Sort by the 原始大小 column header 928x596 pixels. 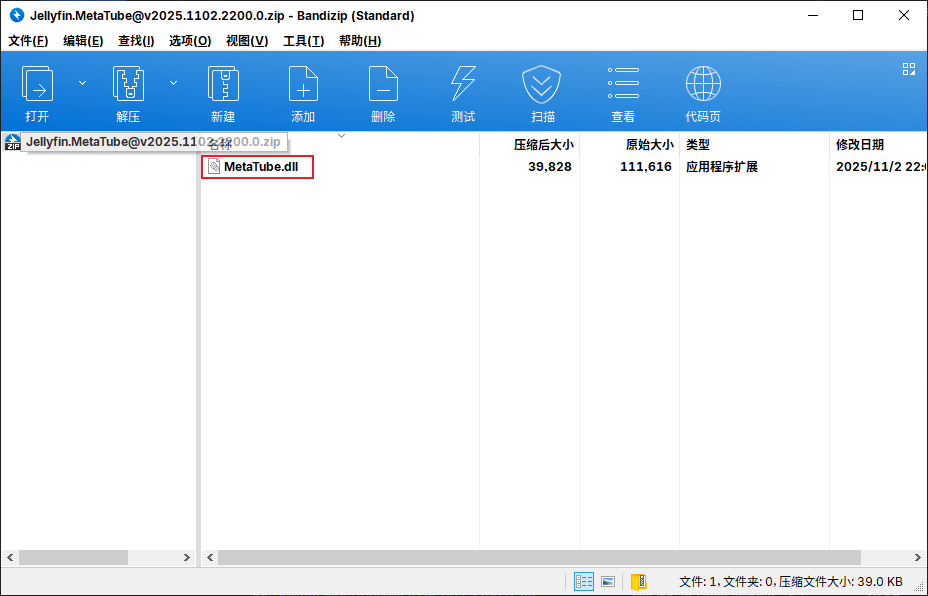[649, 144]
